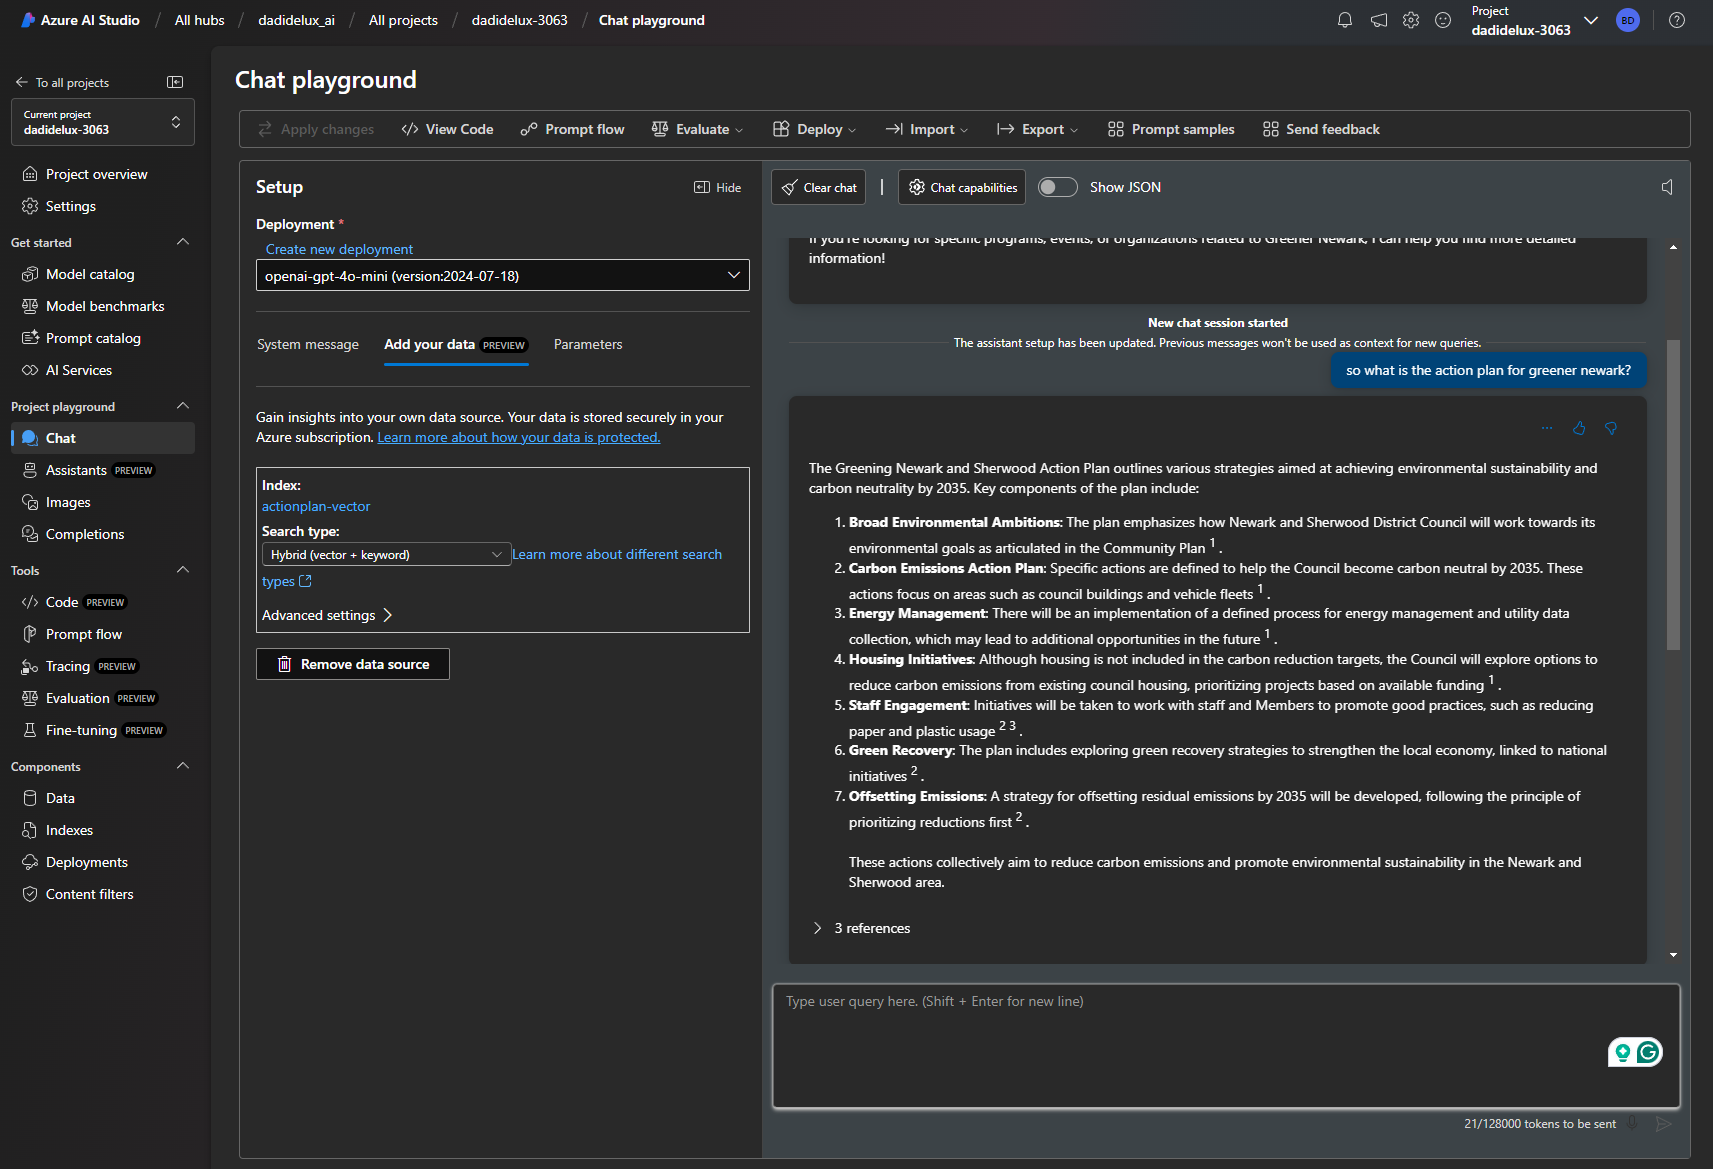The image size is (1713, 1169).
Task: Open the Search type dropdown
Action: point(386,555)
